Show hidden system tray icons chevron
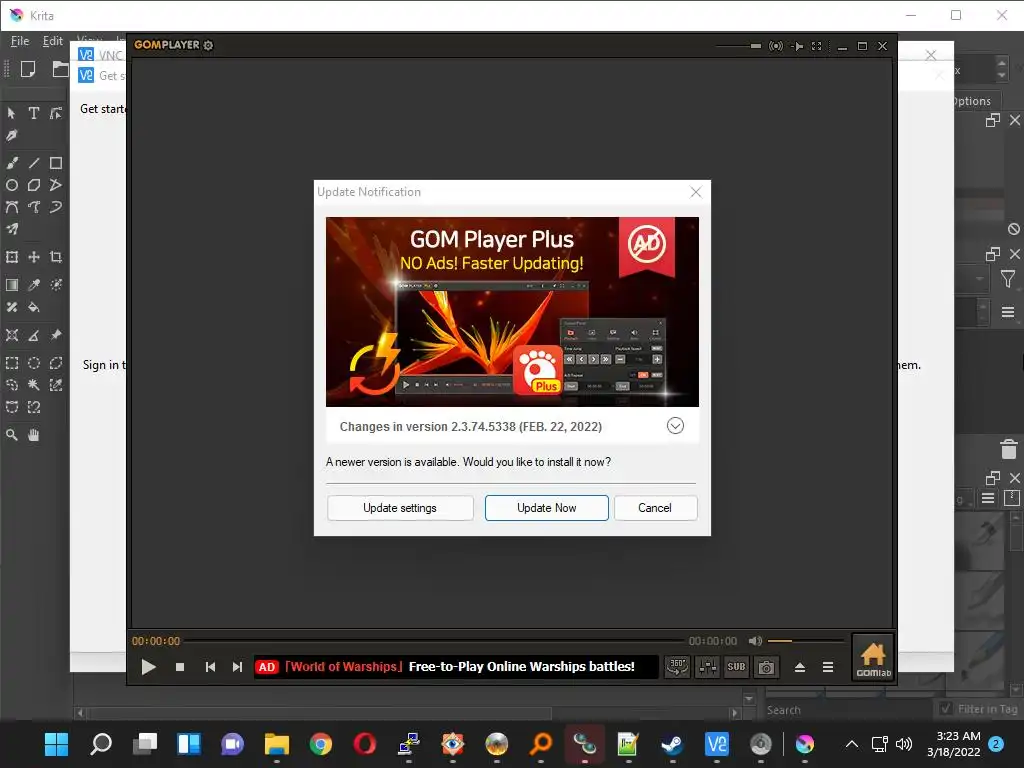1024x768 pixels. click(x=852, y=744)
